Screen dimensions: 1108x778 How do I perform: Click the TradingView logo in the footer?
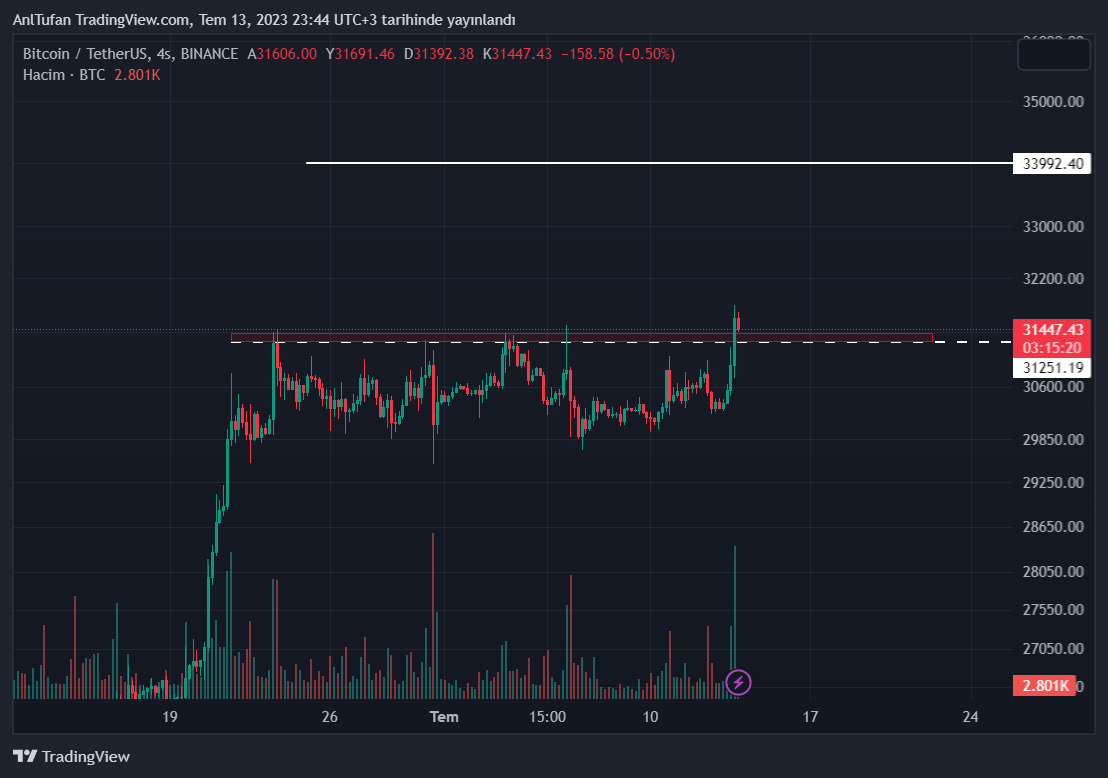[71, 757]
